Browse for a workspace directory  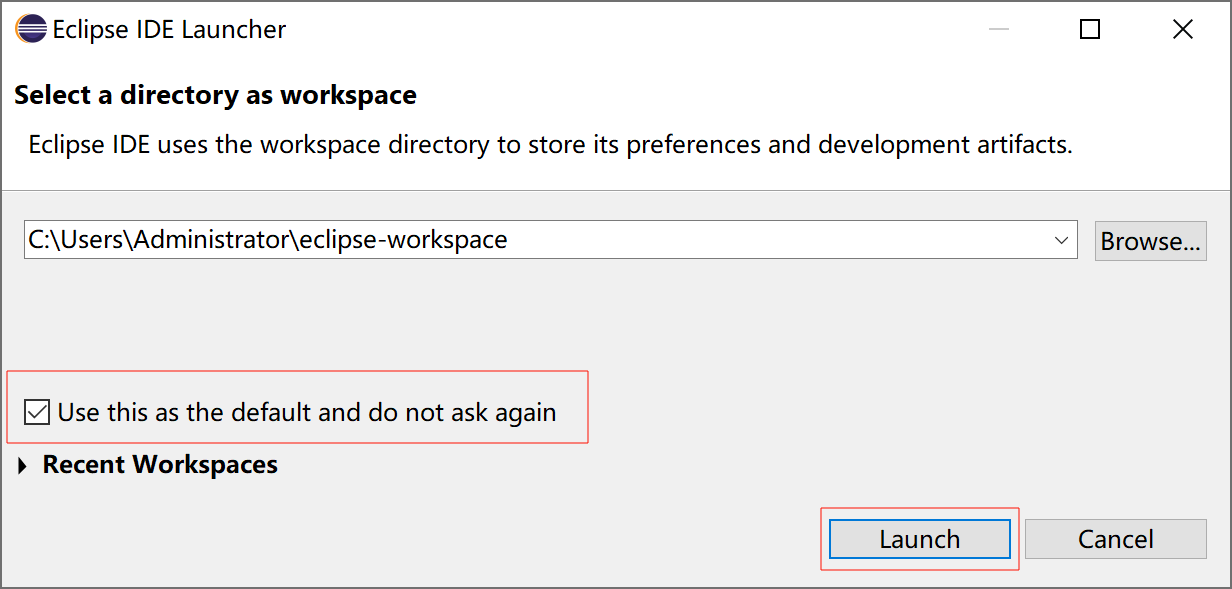1151,241
